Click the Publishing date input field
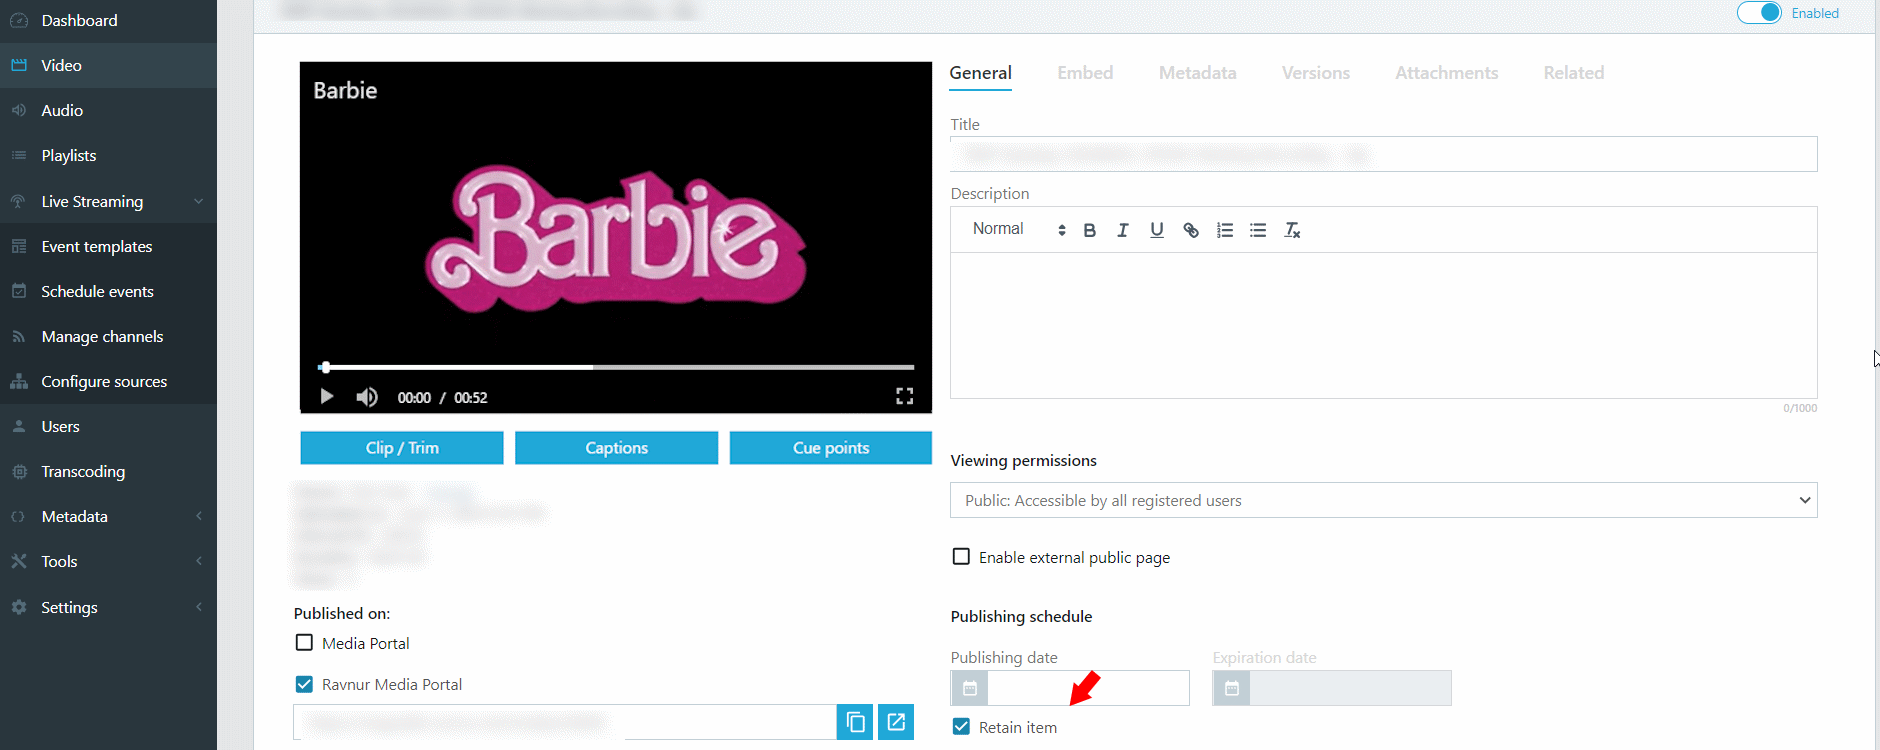The image size is (1880, 750). coord(1088,688)
